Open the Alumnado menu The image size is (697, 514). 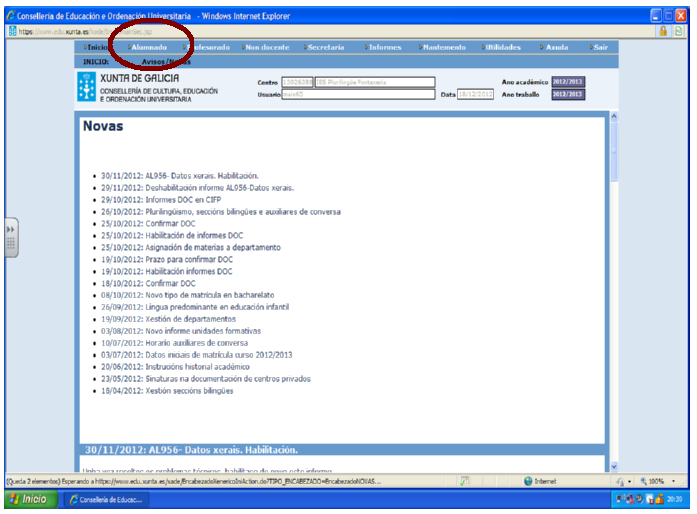pos(147,47)
